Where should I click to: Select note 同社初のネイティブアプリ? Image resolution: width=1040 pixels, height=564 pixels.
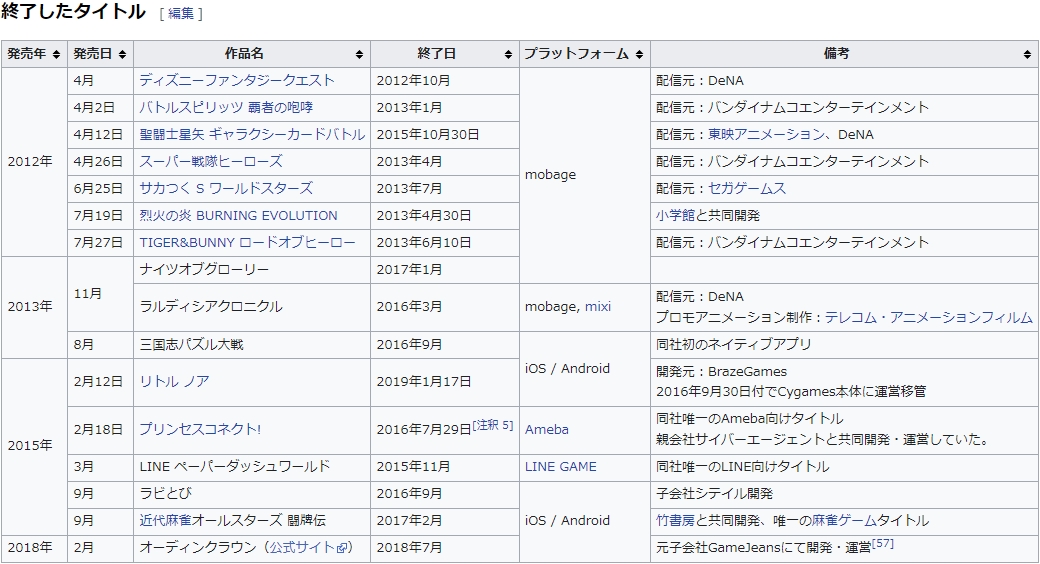pyautogui.click(x=734, y=344)
